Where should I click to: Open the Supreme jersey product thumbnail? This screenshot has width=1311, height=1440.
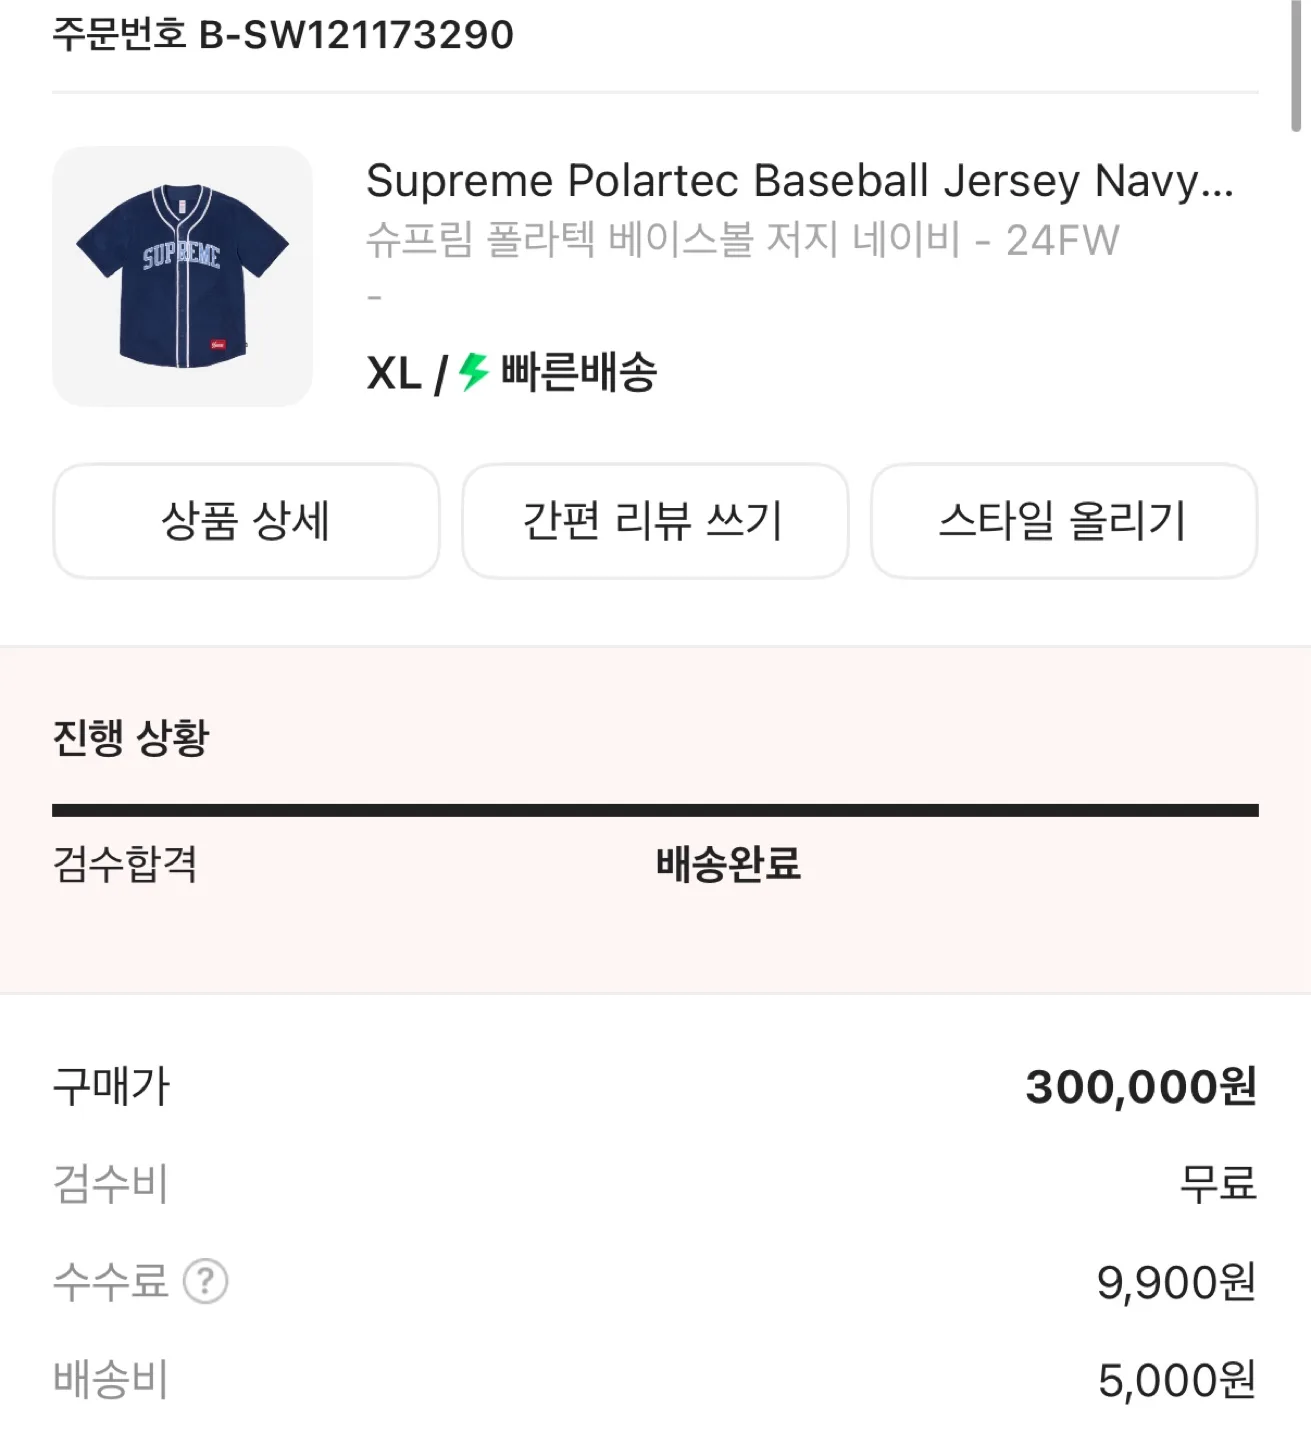pos(182,277)
